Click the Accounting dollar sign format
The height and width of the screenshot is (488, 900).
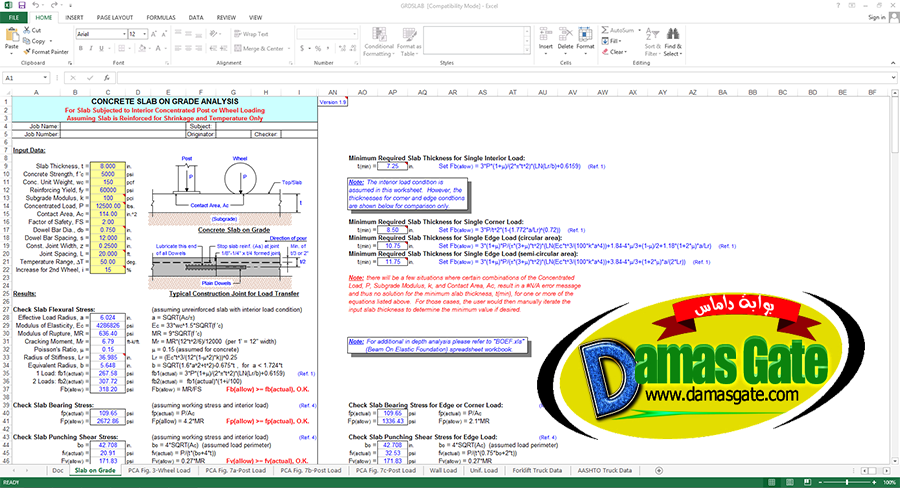(x=302, y=49)
